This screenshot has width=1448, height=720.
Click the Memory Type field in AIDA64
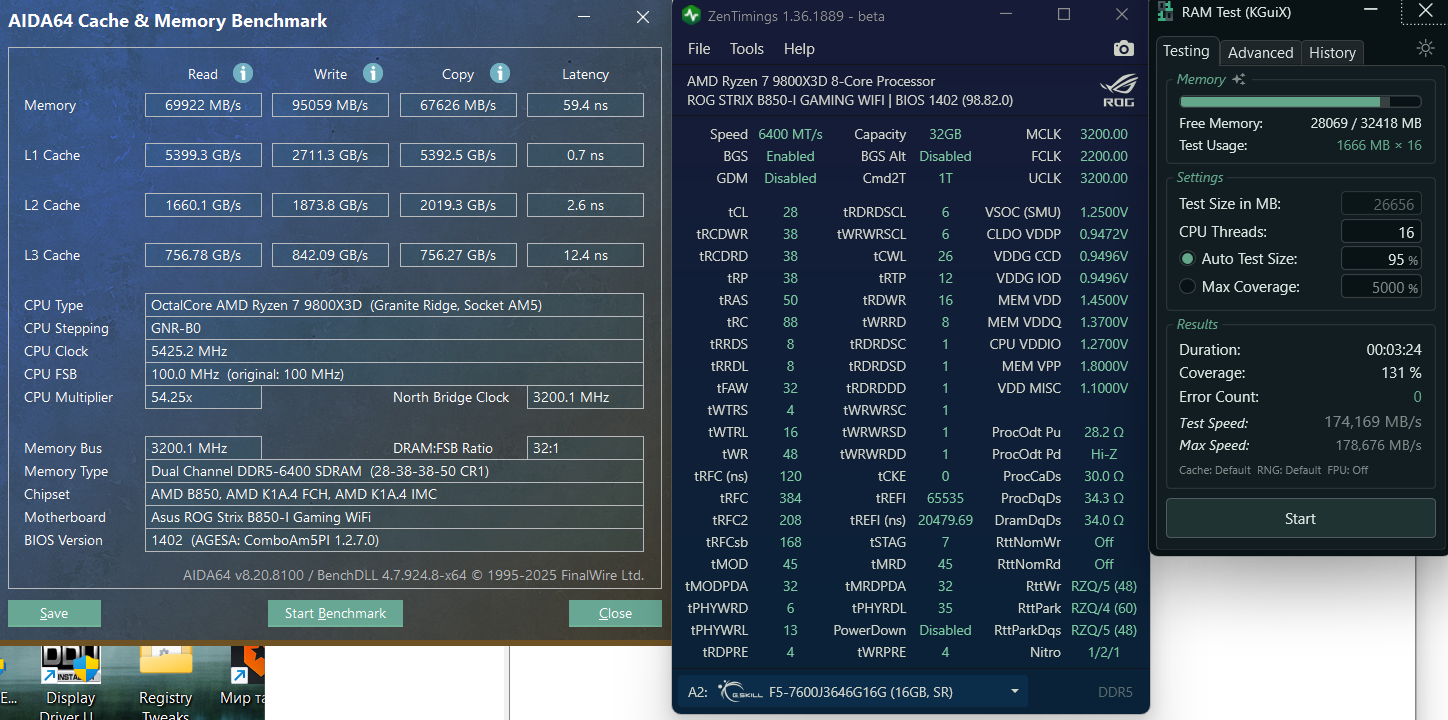pos(394,471)
